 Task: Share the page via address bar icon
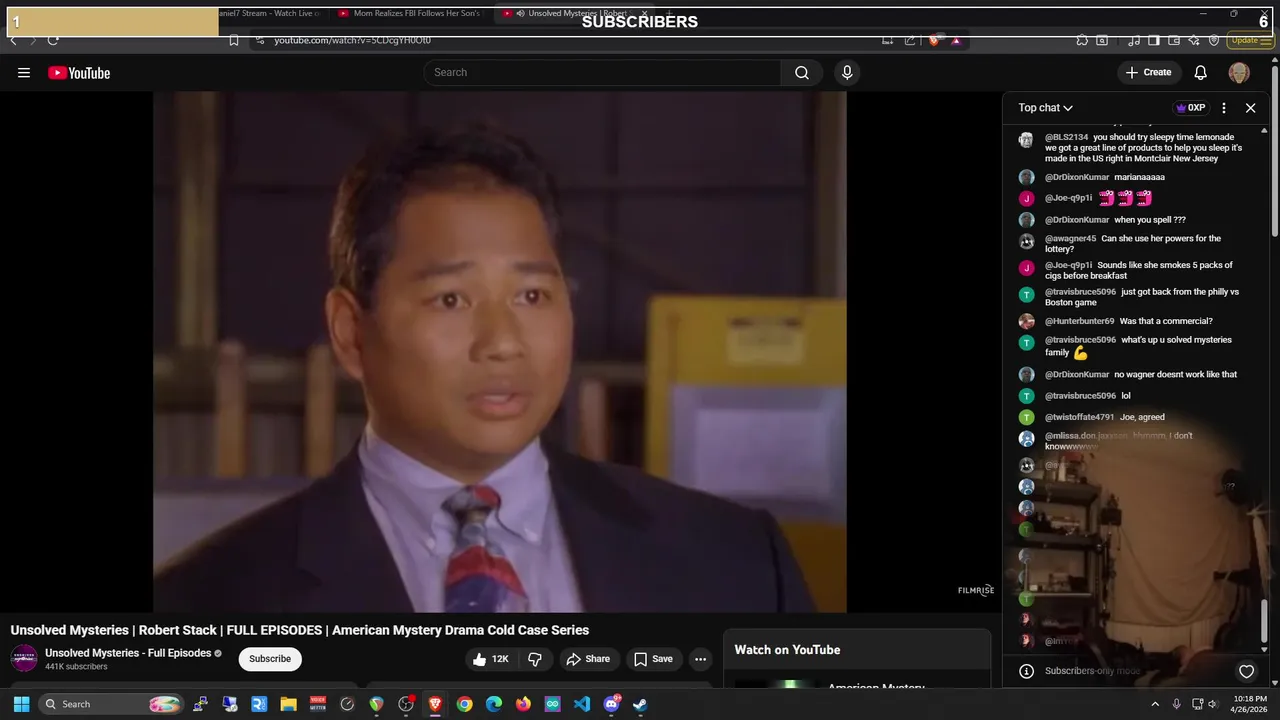tap(910, 40)
